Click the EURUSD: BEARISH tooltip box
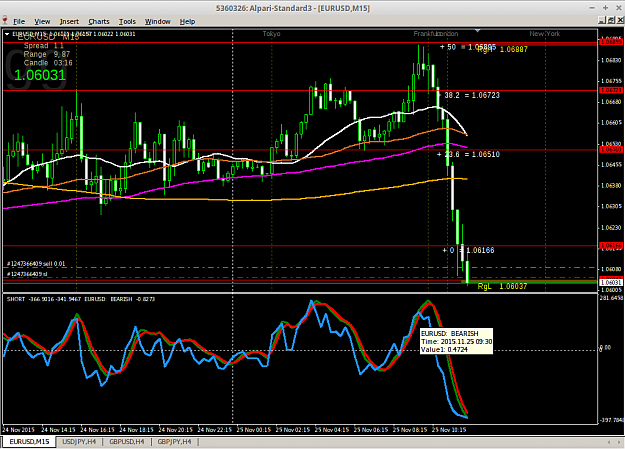 coord(456,341)
